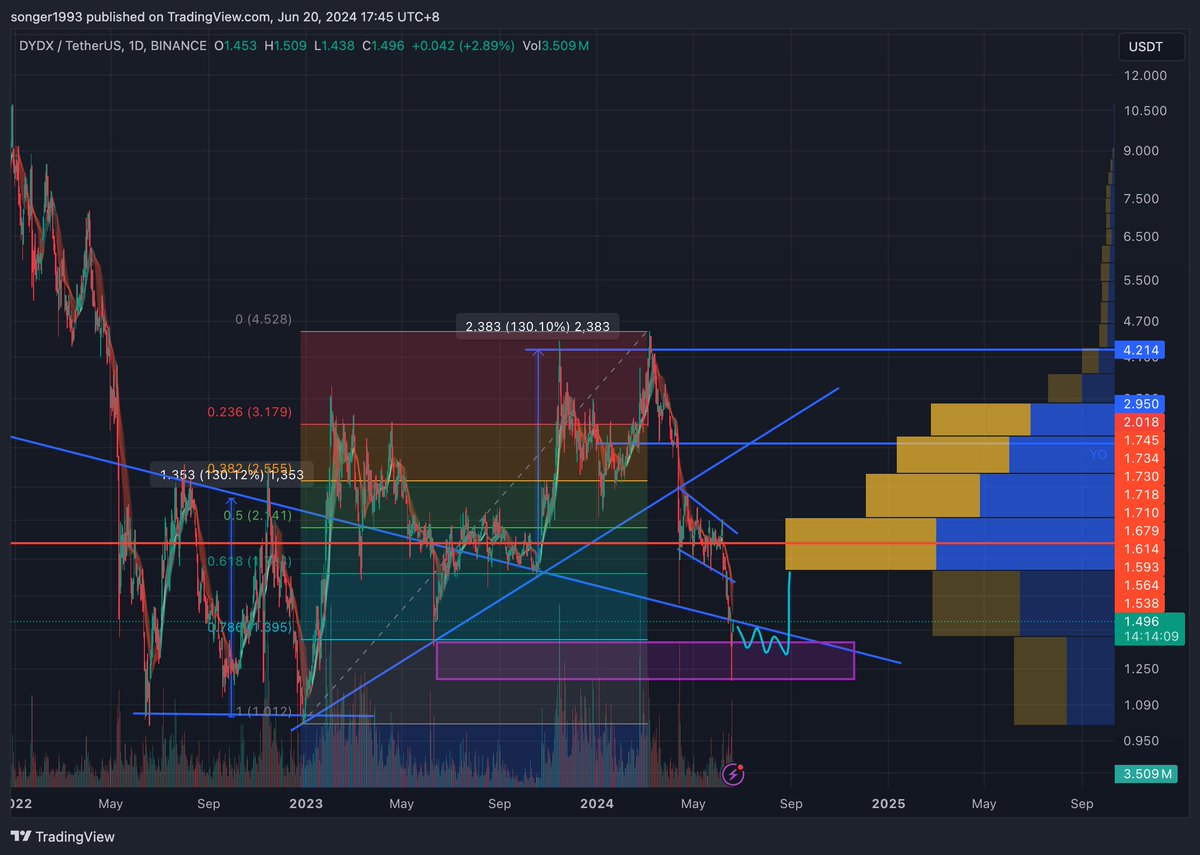The height and width of the screenshot is (855, 1200).
Task: Click the 0.618 Fibonacci retracement level label
Action: (x=247, y=561)
